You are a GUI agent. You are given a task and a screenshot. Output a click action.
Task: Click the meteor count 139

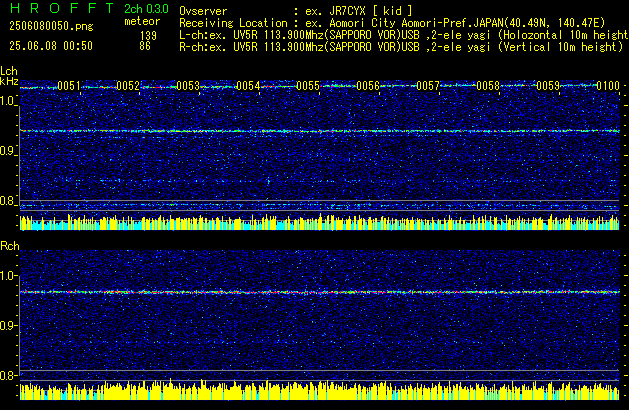coord(148,36)
